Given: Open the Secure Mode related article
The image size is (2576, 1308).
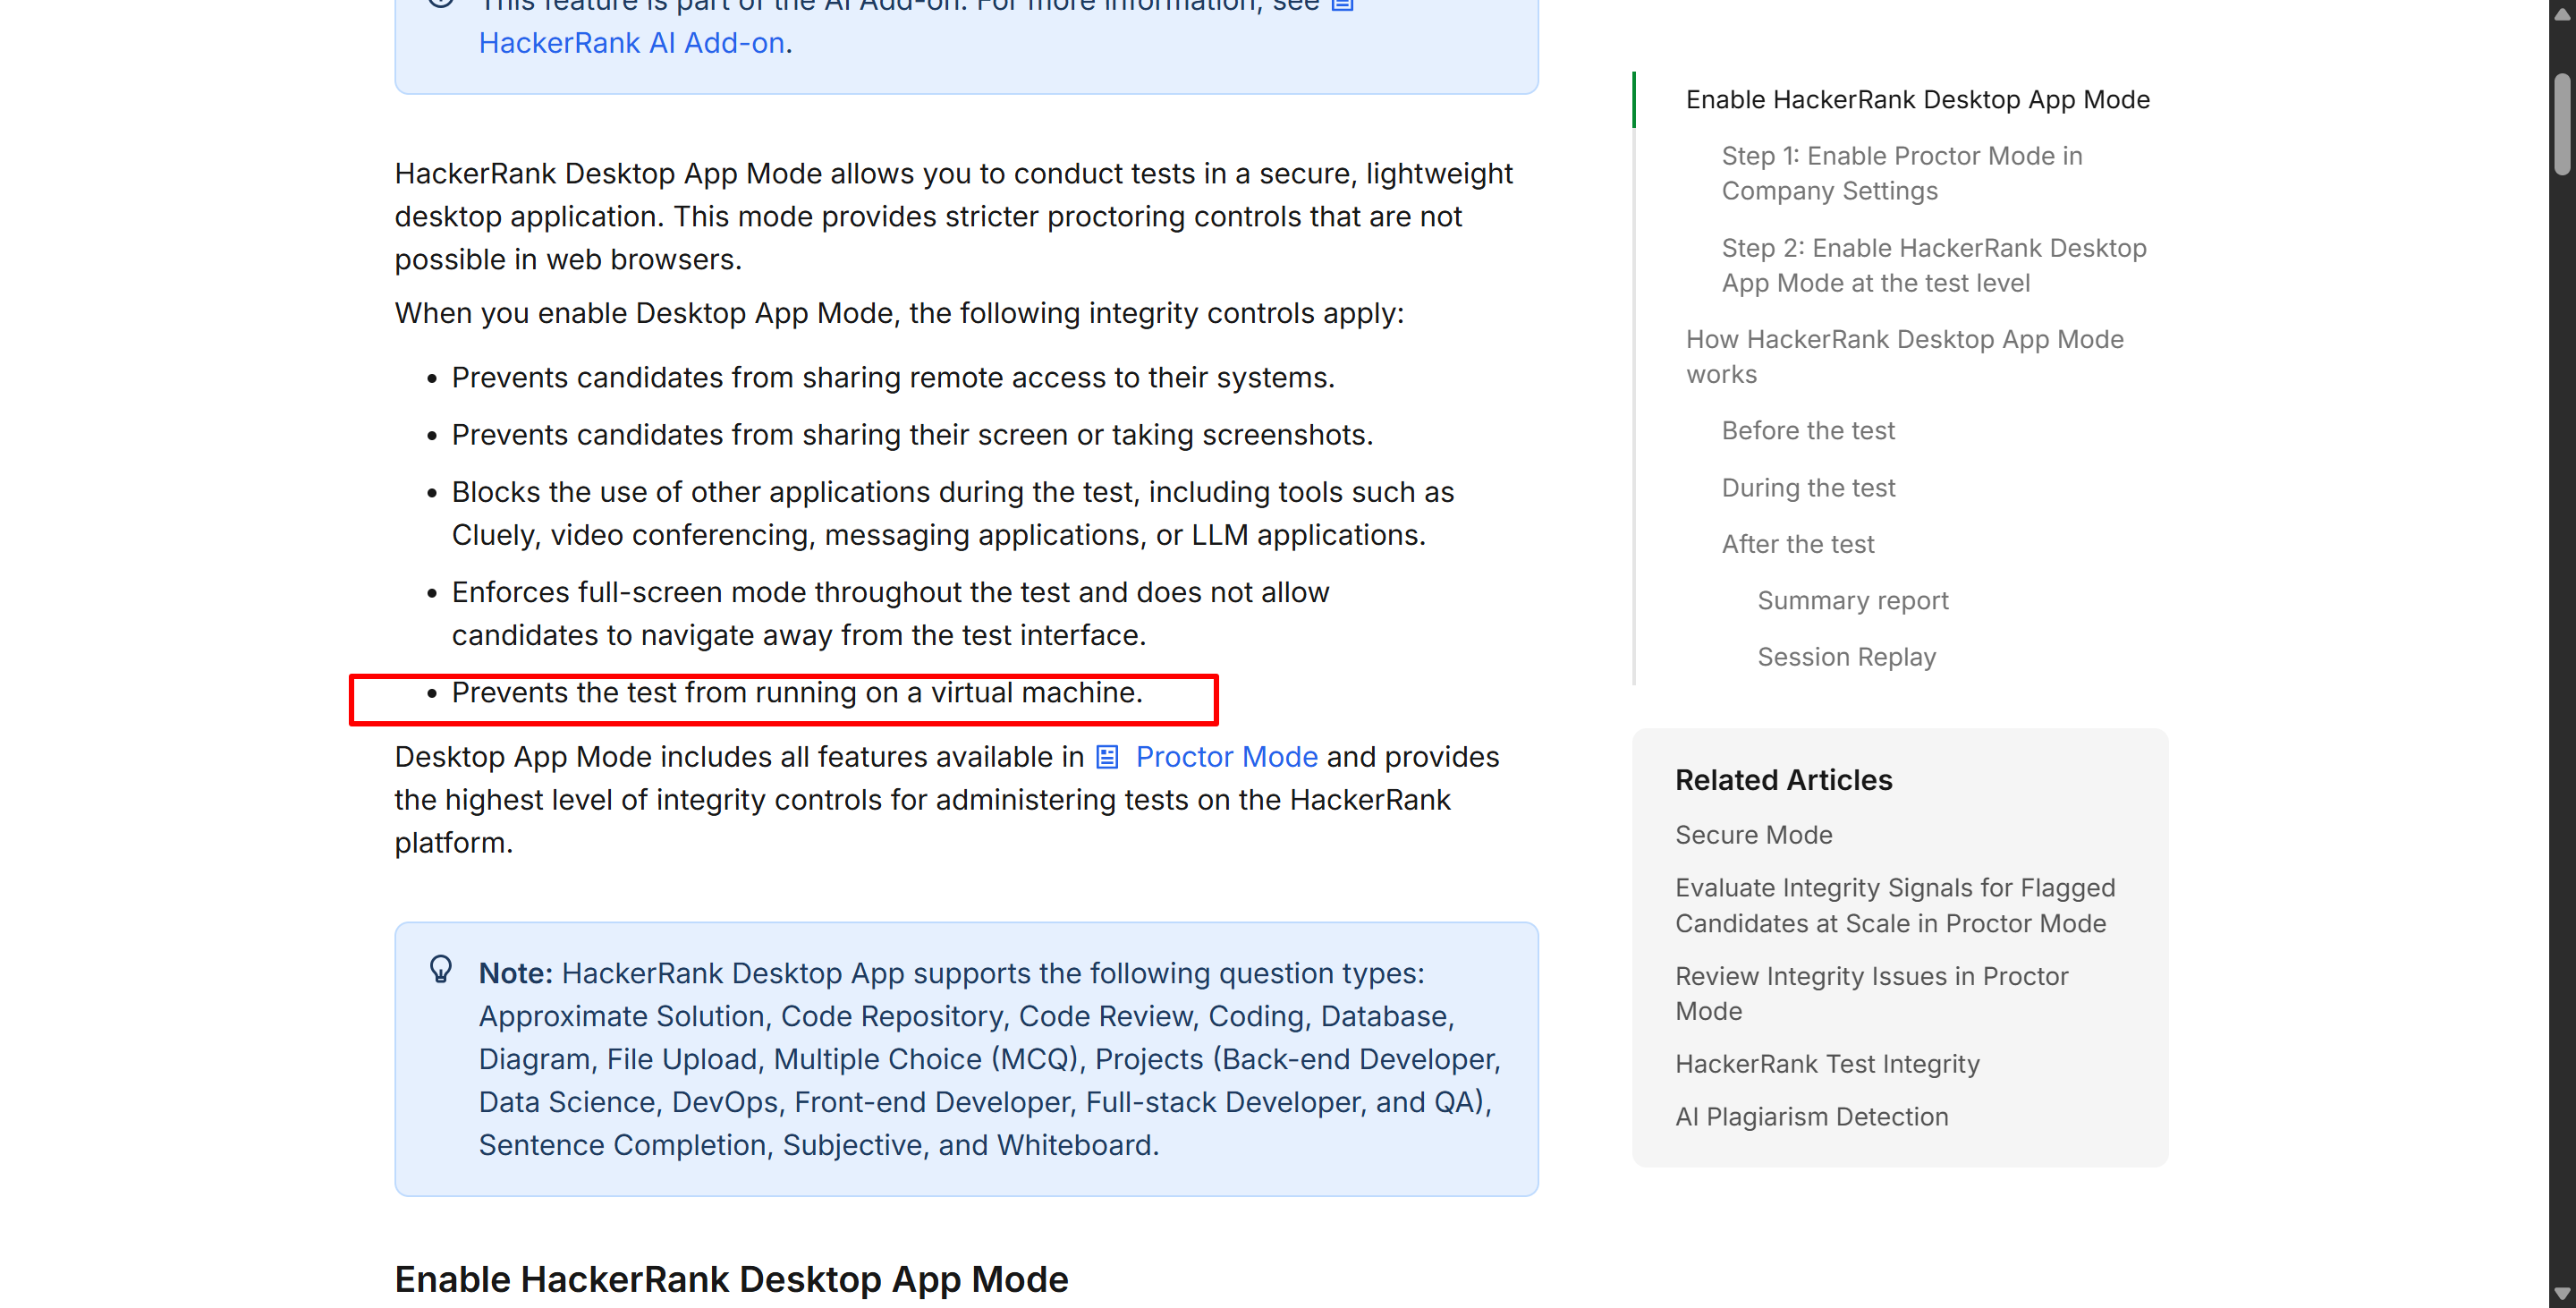Looking at the screenshot, I should (x=1753, y=835).
